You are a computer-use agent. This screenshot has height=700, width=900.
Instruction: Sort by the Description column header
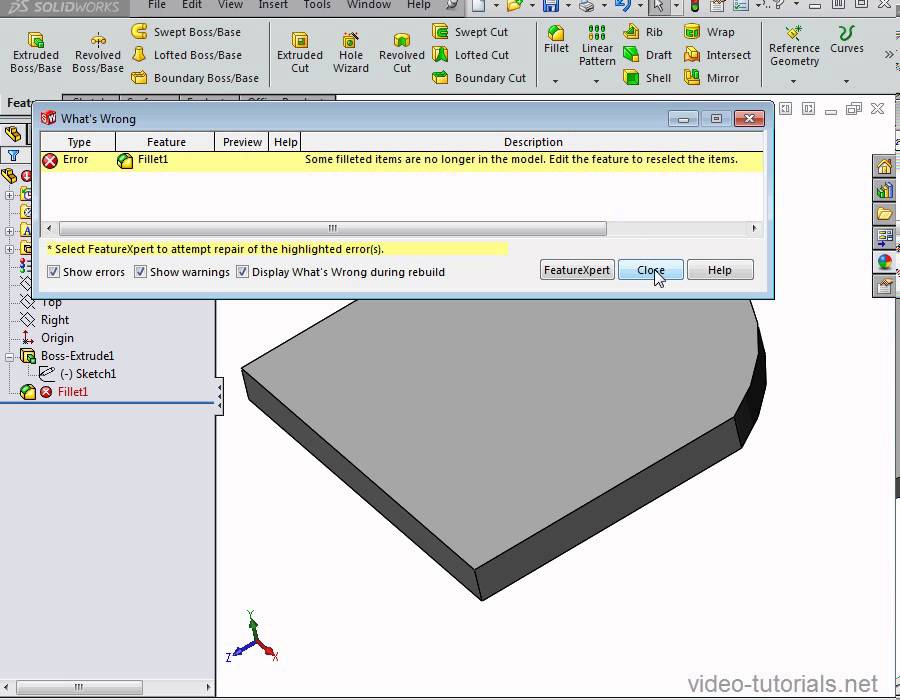pyautogui.click(x=533, y=142)
